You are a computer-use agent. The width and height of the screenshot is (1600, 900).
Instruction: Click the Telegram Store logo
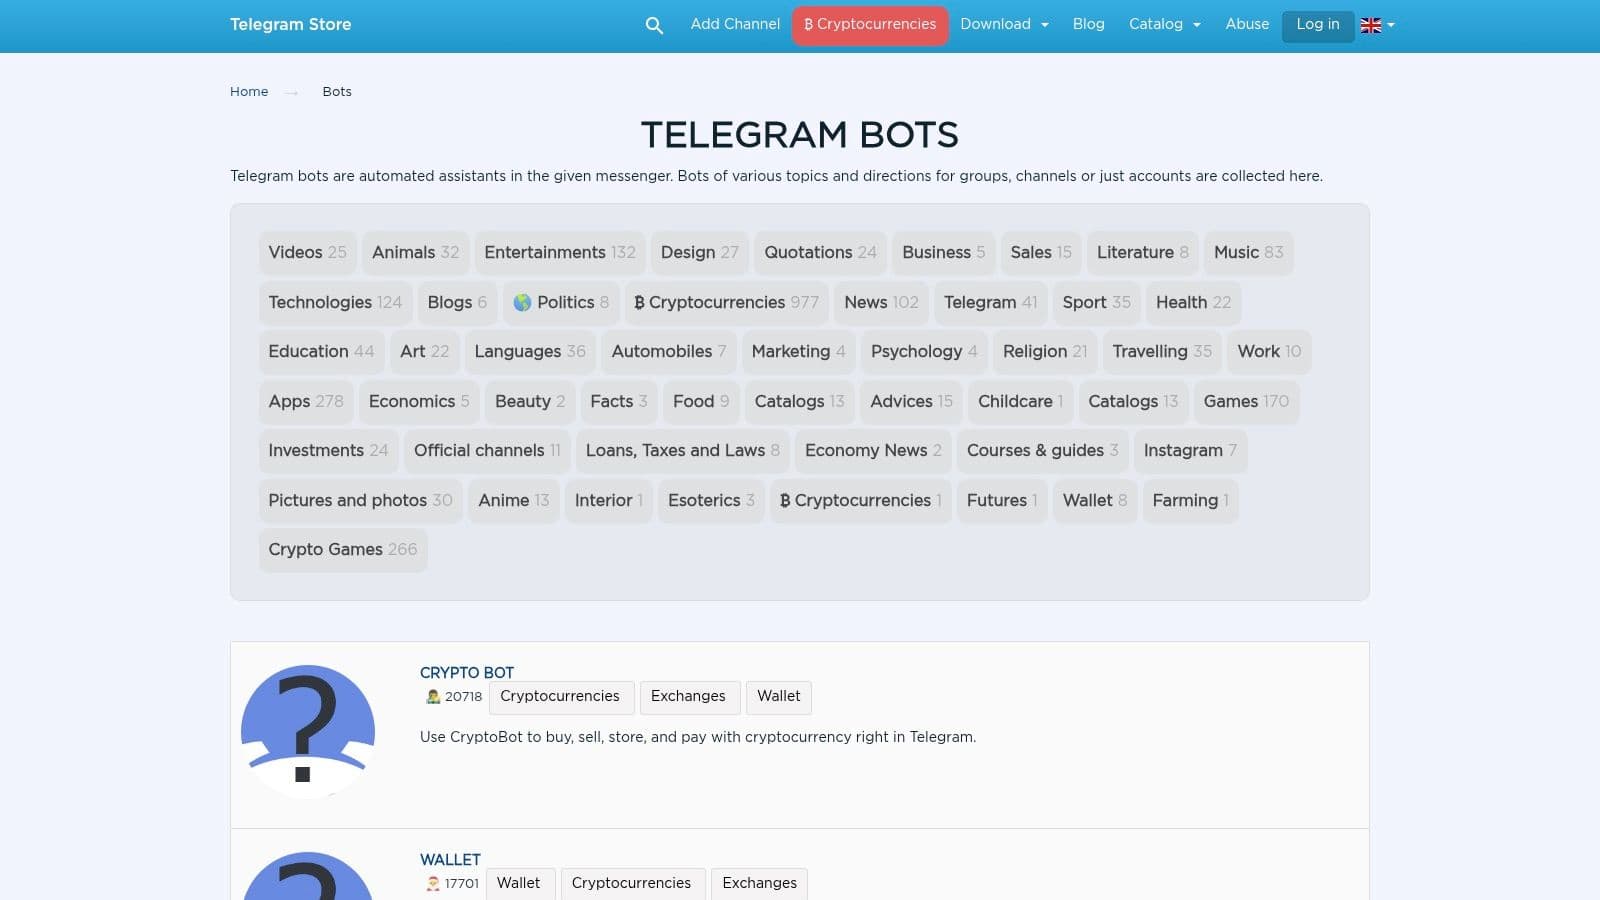(290, 25)
